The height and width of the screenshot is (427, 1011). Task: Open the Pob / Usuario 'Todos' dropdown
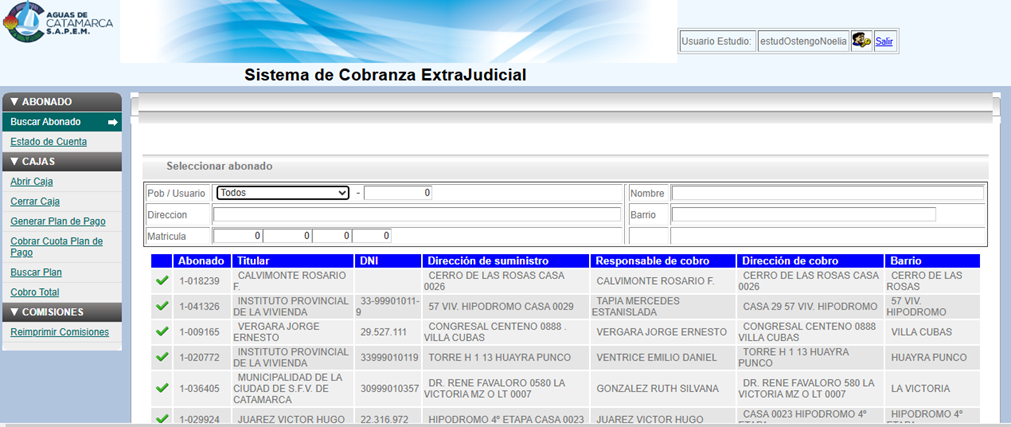coord(283,193)
